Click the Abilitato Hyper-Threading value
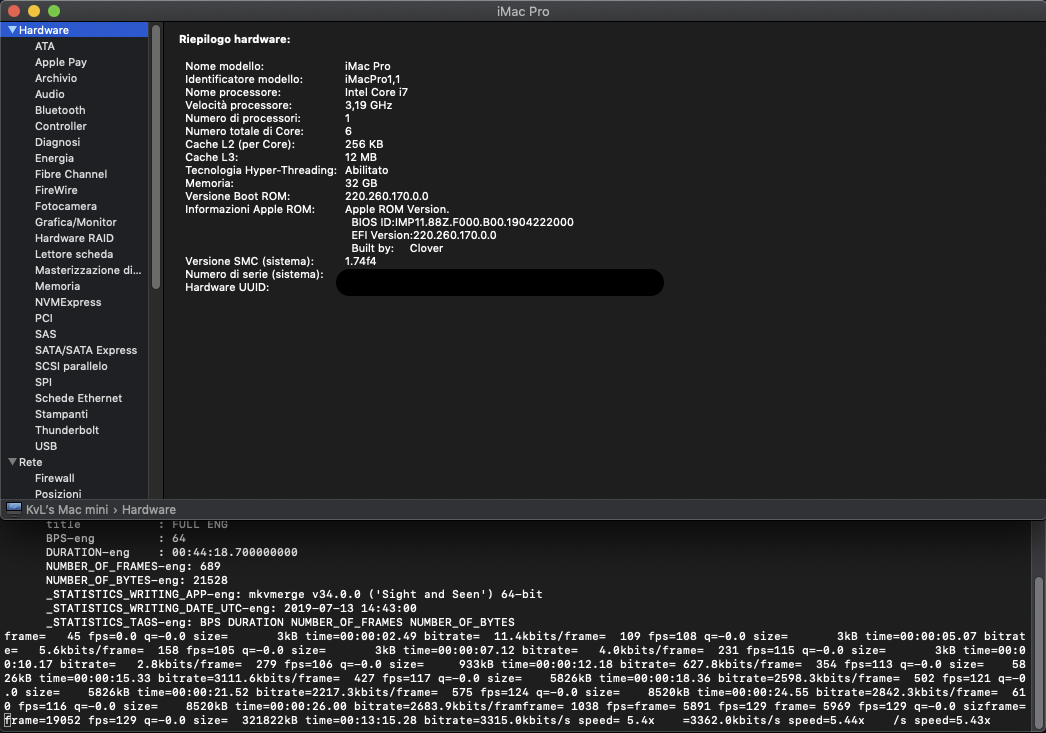Viewport: 1046px width, 733px height. [x=366, y=170]
